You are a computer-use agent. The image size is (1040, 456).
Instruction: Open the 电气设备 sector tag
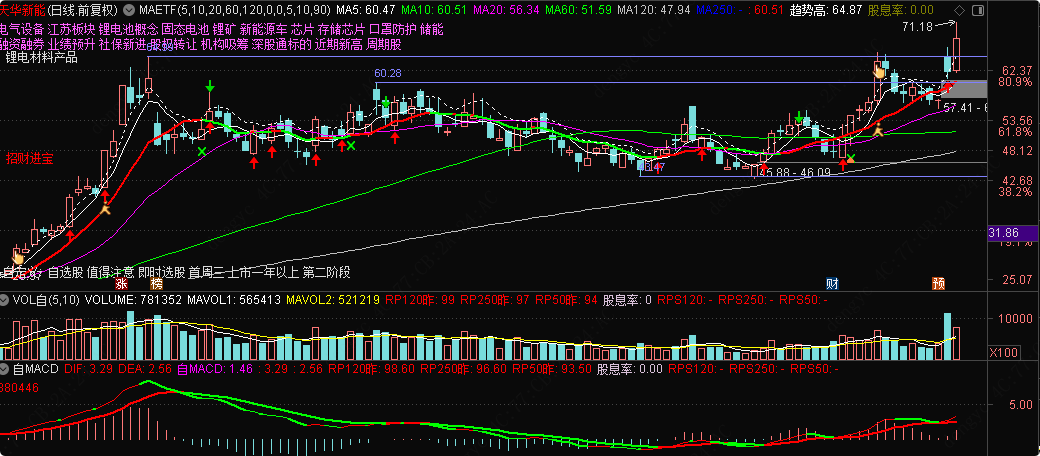click(21, 28)
